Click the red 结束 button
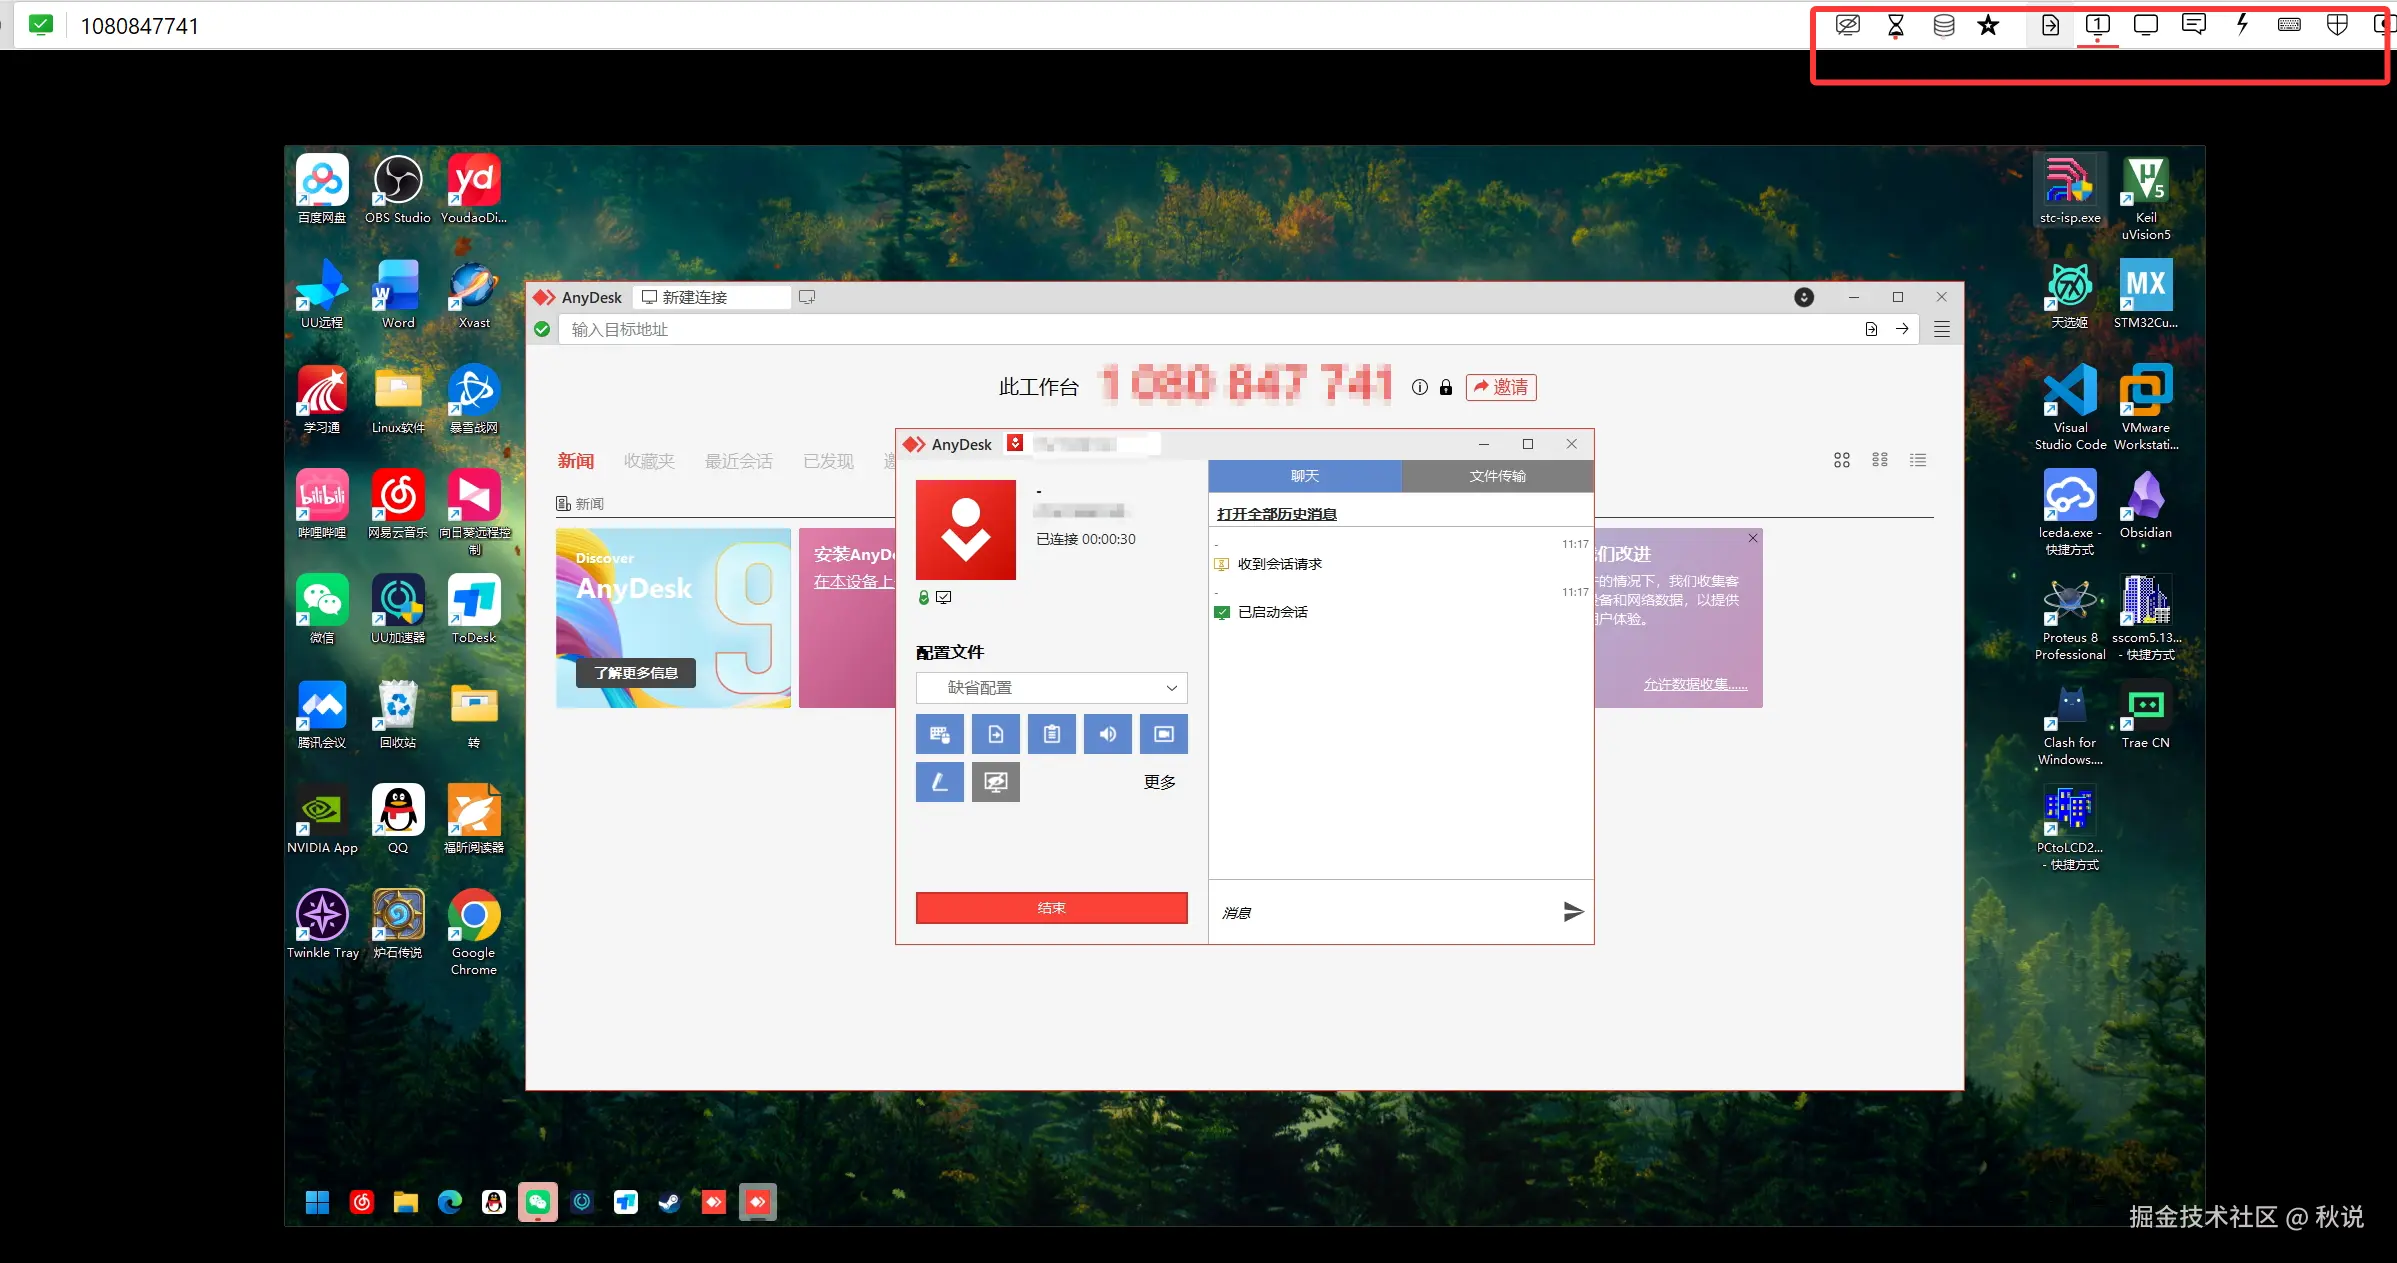This screenshot has width=2397, height=1263. click(x=1051, y=908)
